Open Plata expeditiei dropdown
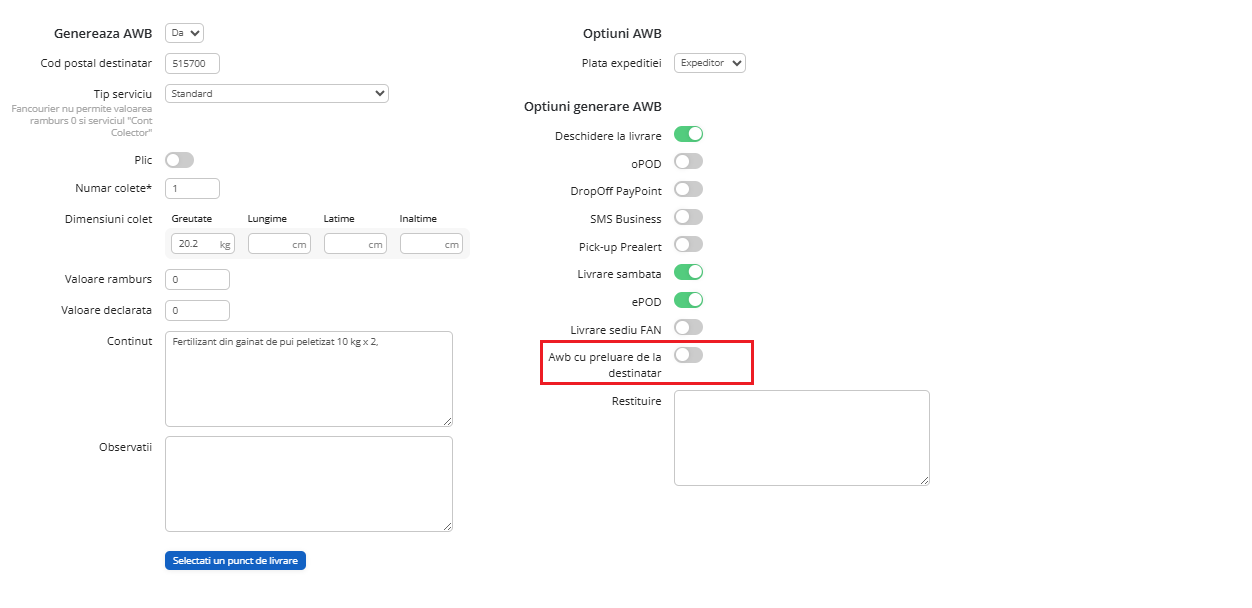 pyautogui.click(x=709, y=63)
